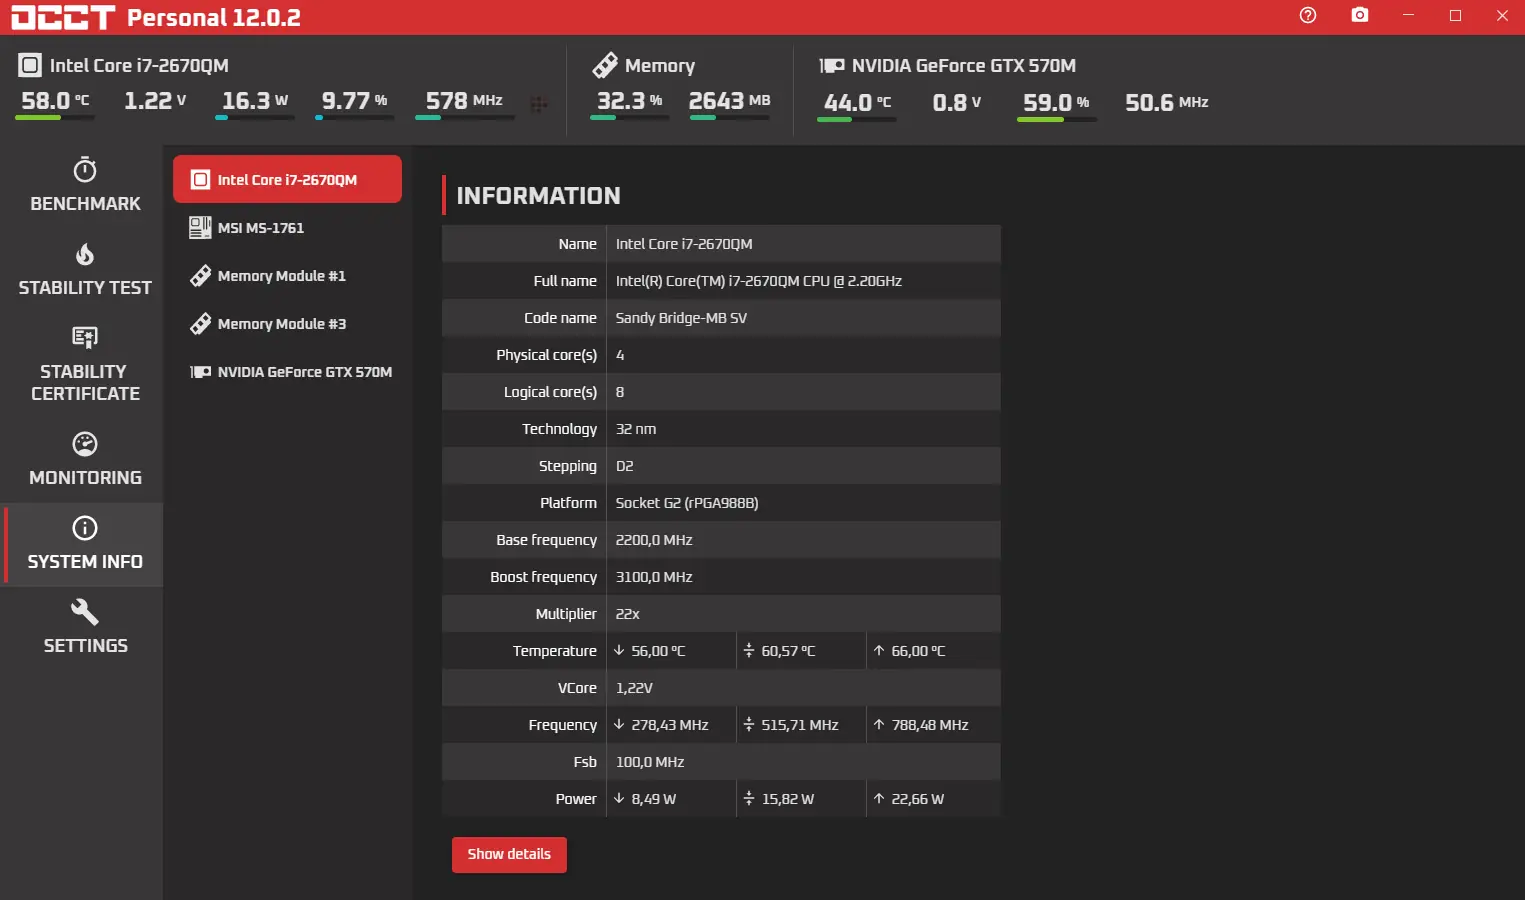The width and height of the screenshot is (1525, 900).
Task: Click the Stability Certificate icon
Action: click(x=85, y=338)
